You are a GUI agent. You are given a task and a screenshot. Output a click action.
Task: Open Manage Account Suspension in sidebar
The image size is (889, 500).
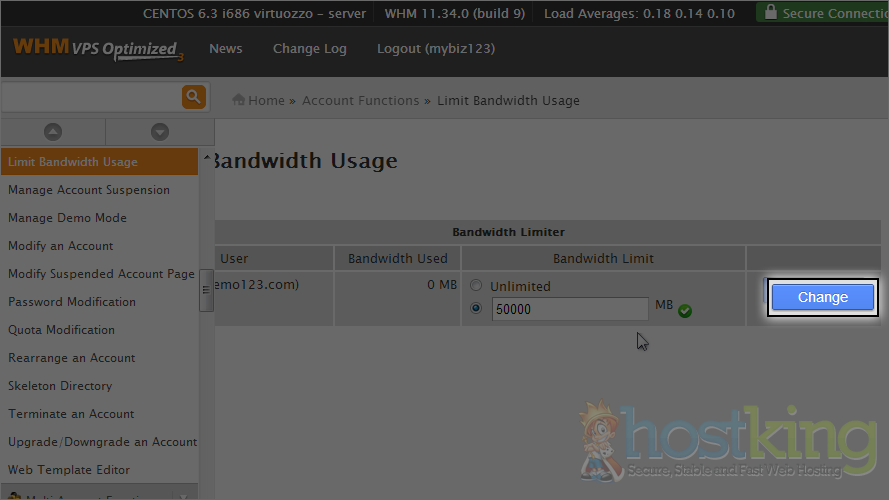[89, 190]
